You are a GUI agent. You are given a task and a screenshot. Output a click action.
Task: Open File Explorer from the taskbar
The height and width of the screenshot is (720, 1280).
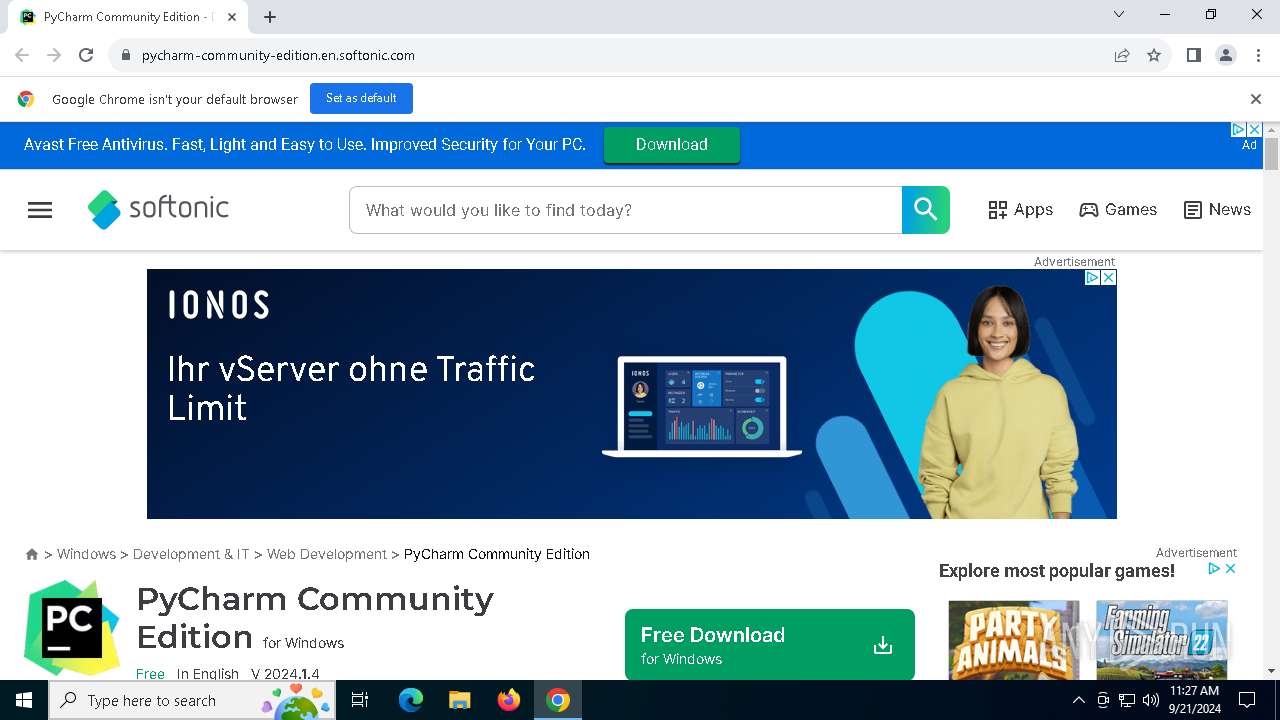point(460,700)
